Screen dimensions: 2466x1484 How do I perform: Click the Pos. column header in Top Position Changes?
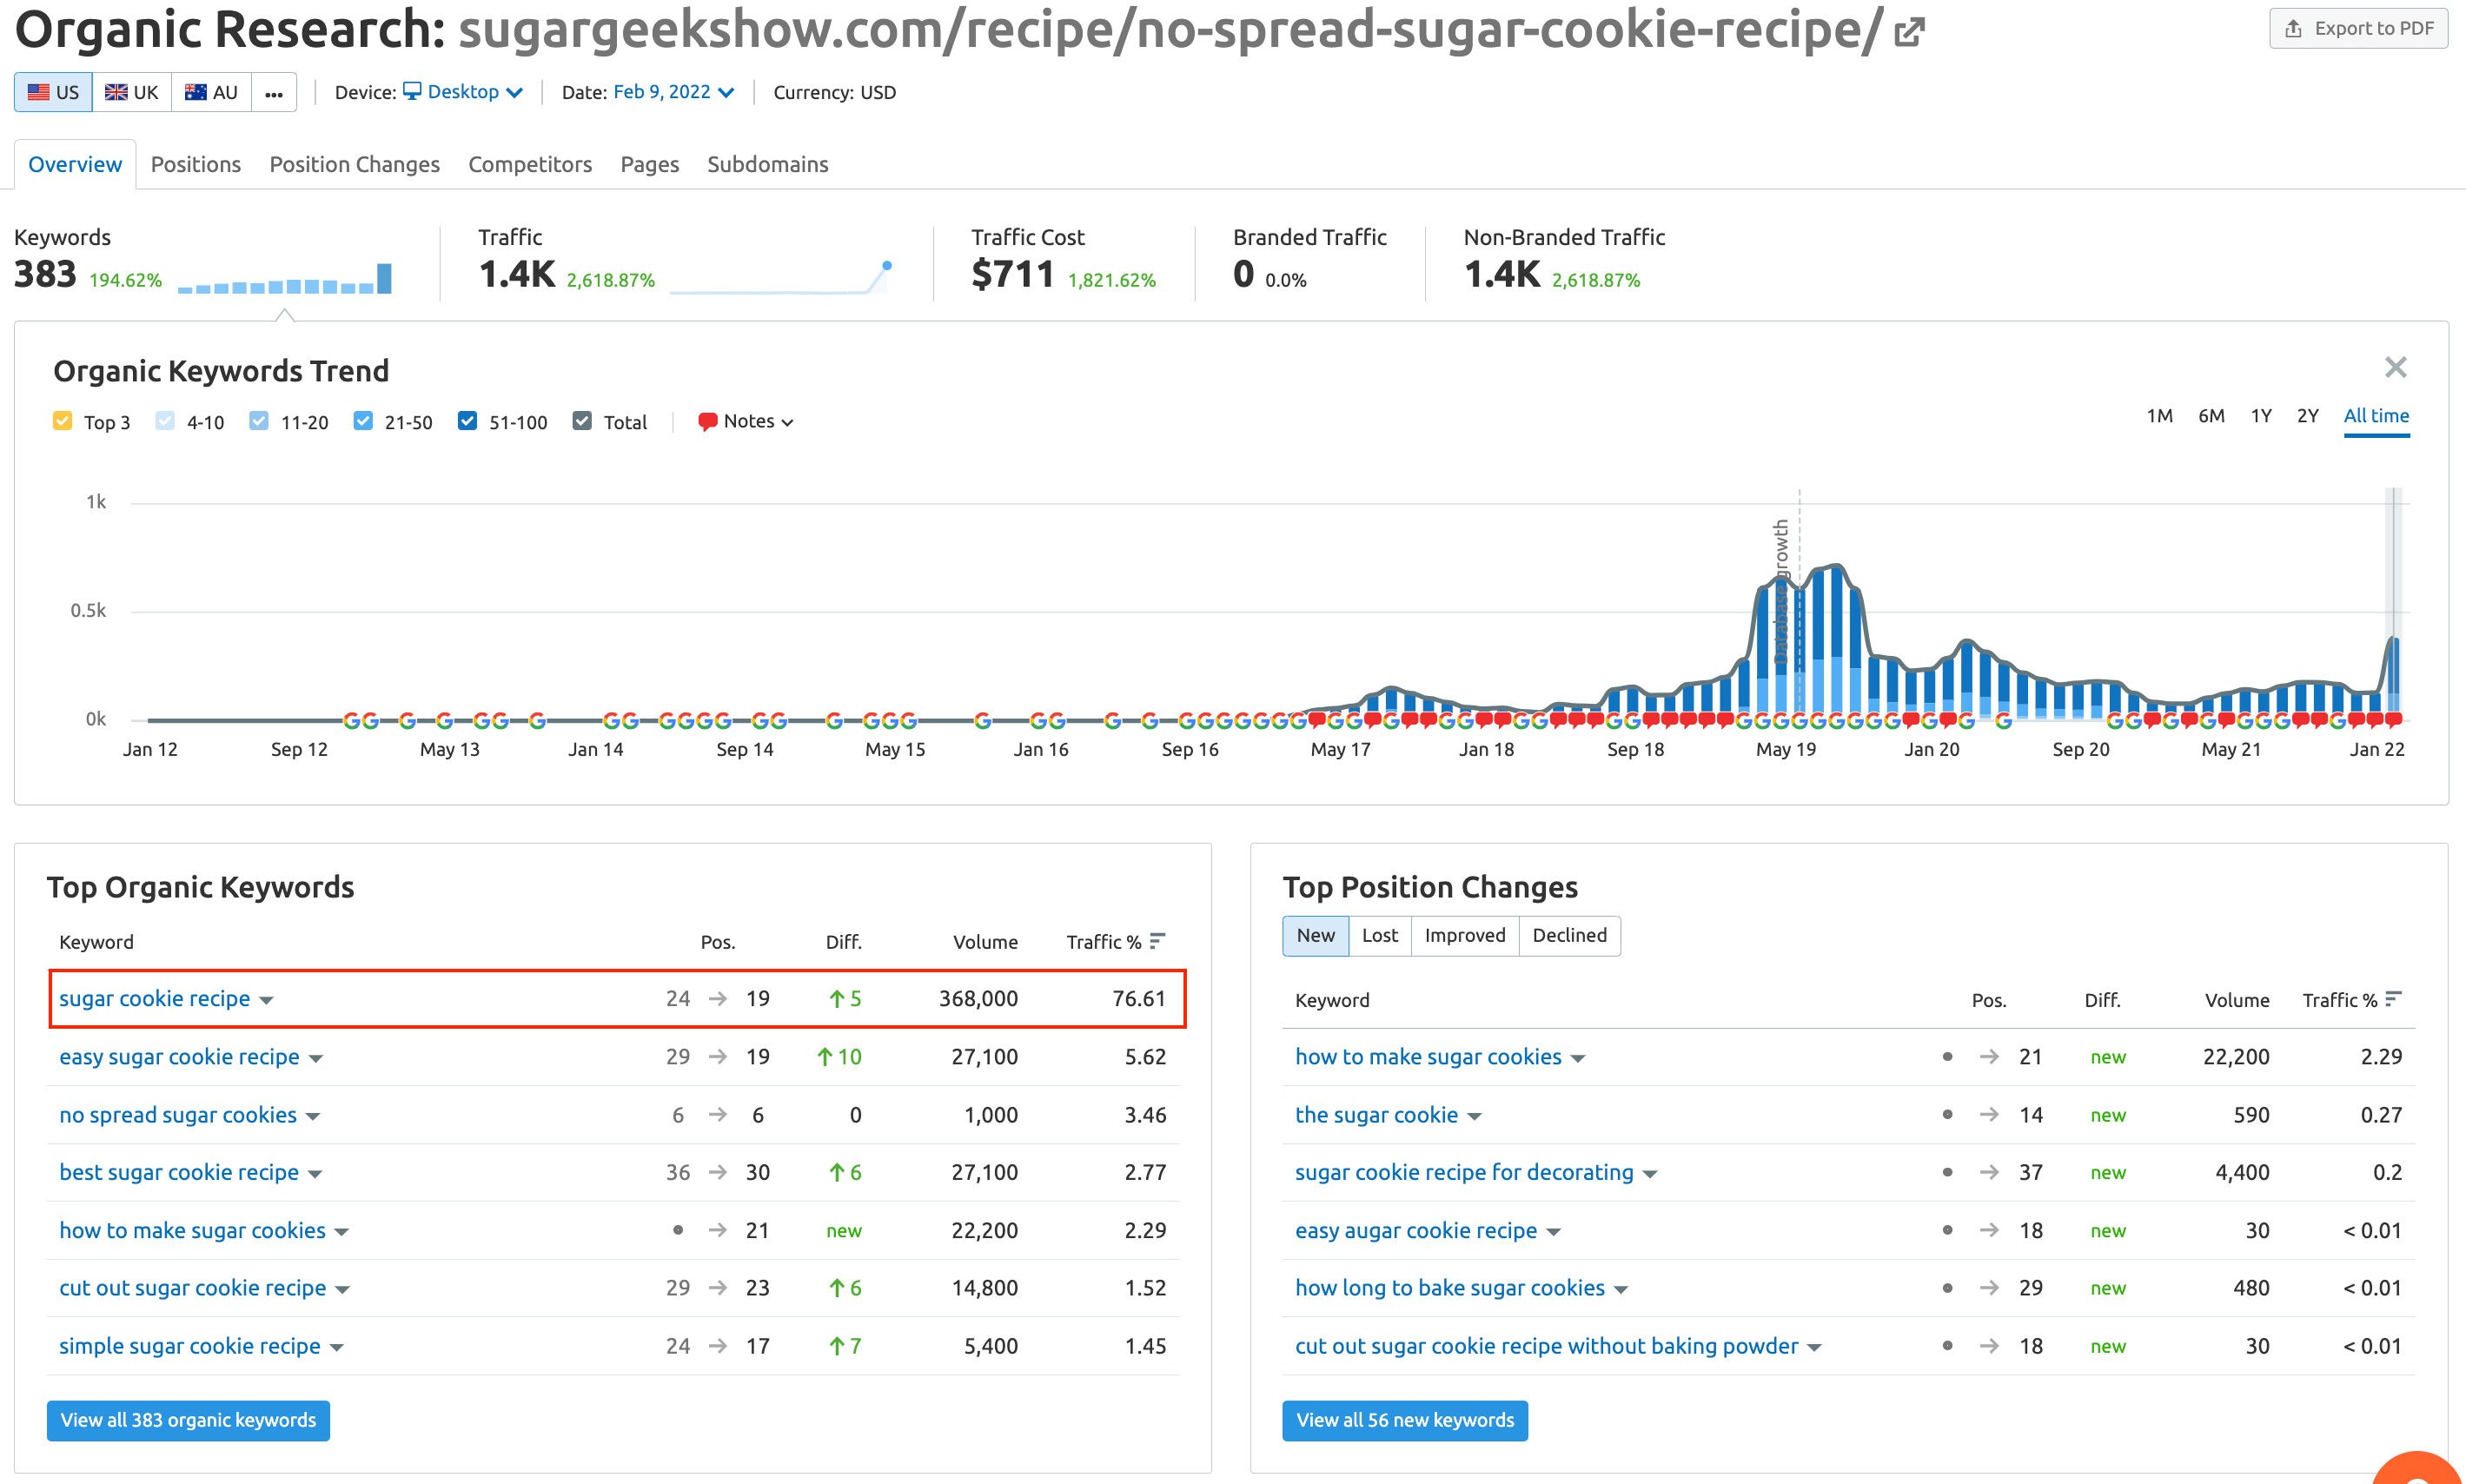[x=1989, y=1000]
